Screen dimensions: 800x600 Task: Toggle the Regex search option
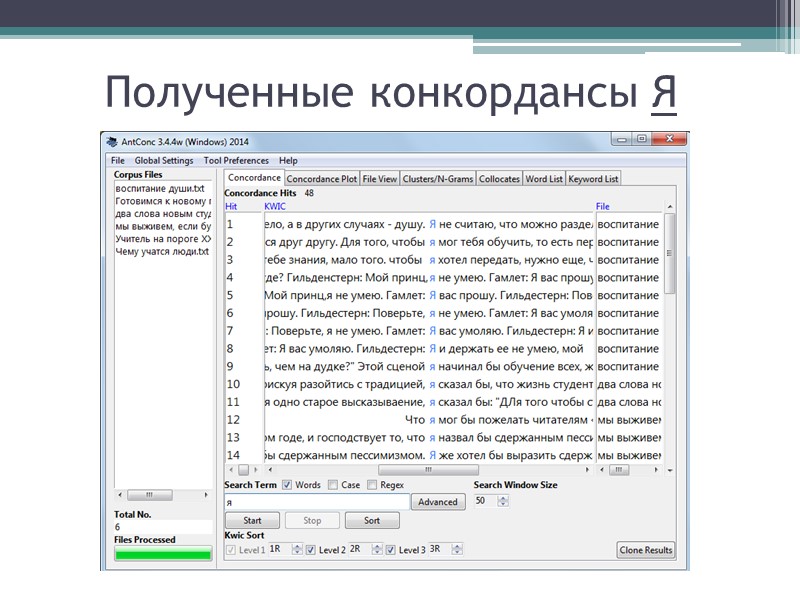pos(371,484)
